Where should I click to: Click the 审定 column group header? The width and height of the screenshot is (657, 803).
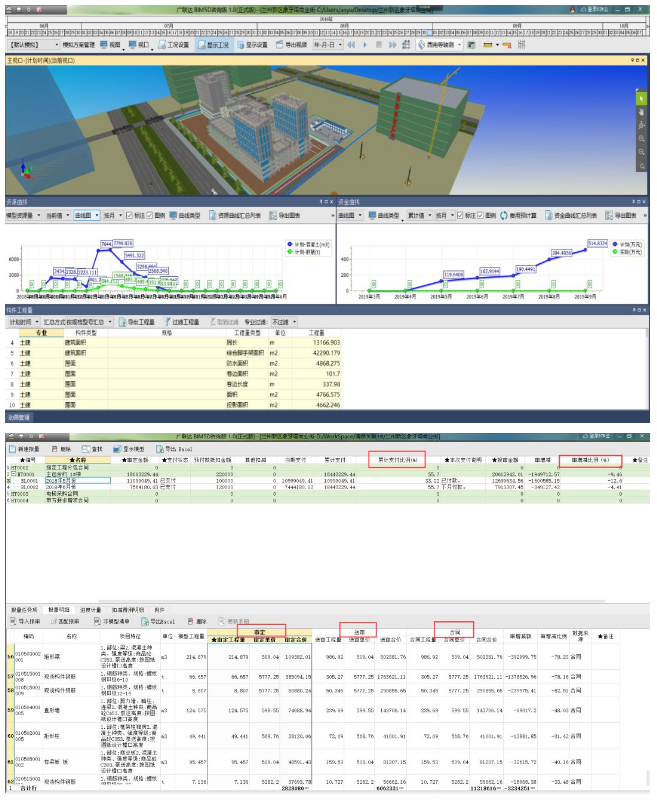tap(260, 632)
